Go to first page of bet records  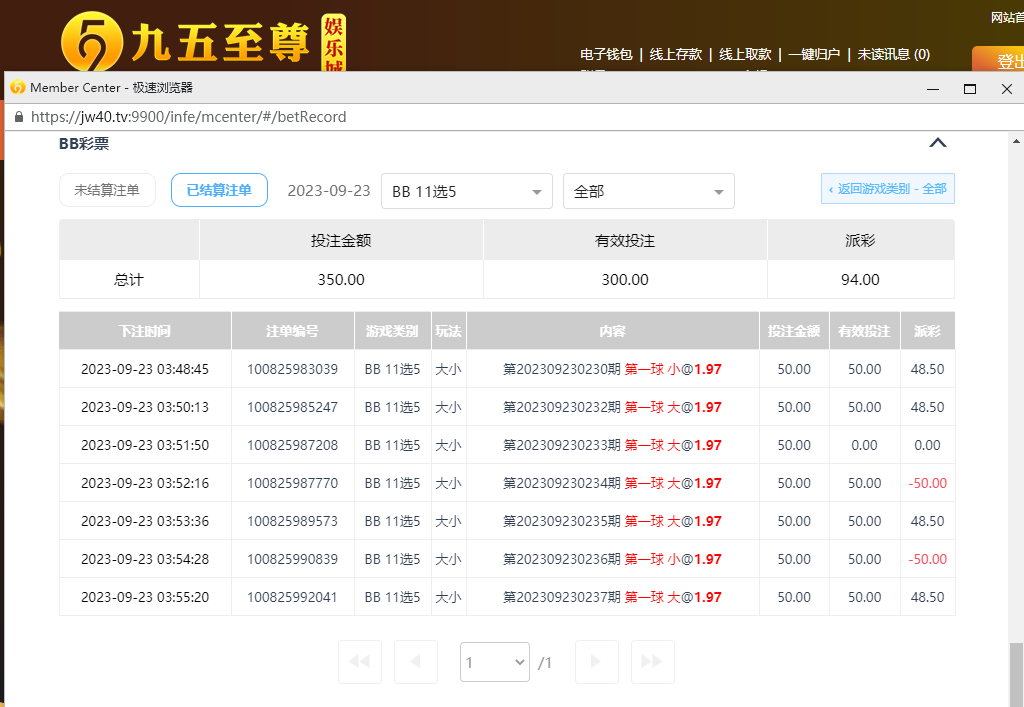360,662
